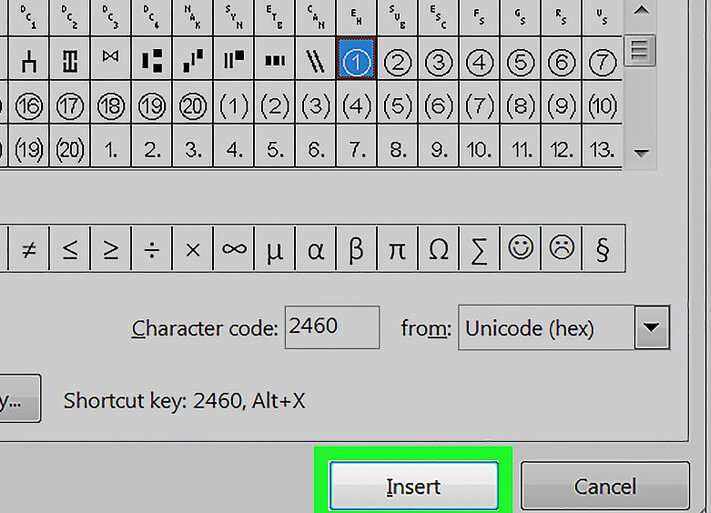This screenshot has width=711, height=513.
Task: Select the circled number 5 symbol
Action: point(521,62)
